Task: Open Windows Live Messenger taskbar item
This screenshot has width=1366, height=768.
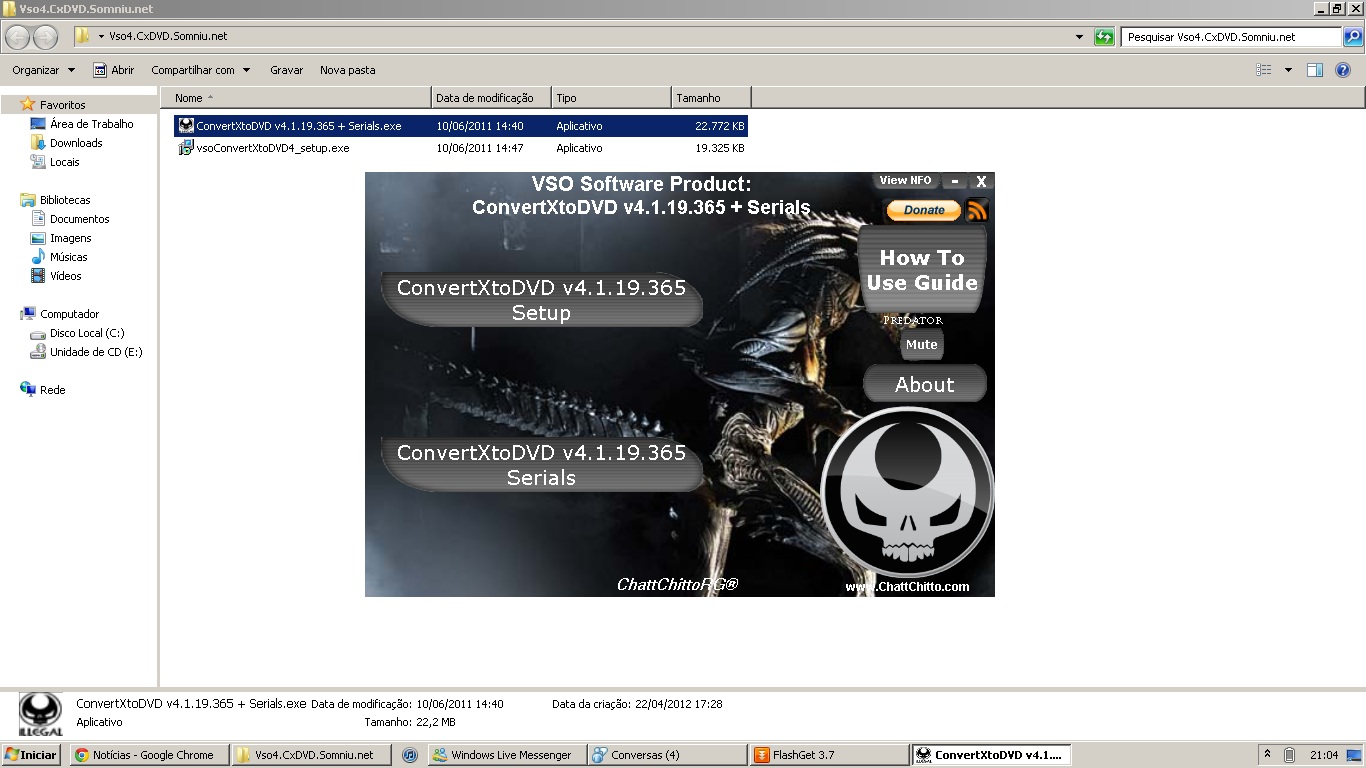Action: pos(507,755)
